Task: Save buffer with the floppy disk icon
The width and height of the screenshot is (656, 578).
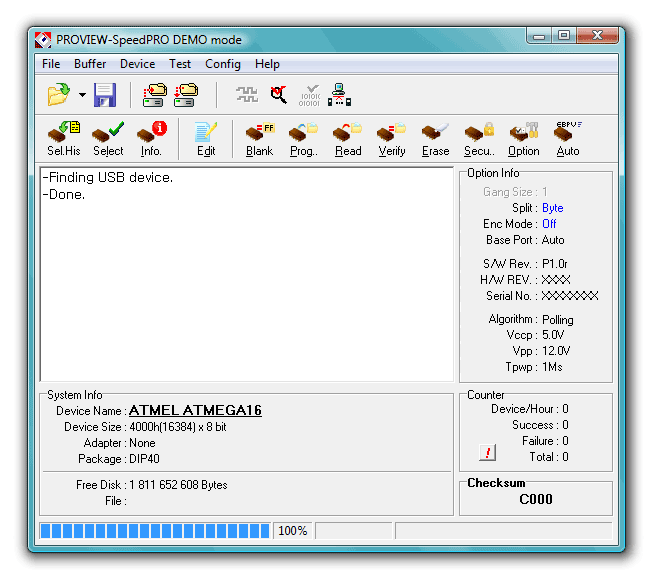Action: (x=105, y=95)
